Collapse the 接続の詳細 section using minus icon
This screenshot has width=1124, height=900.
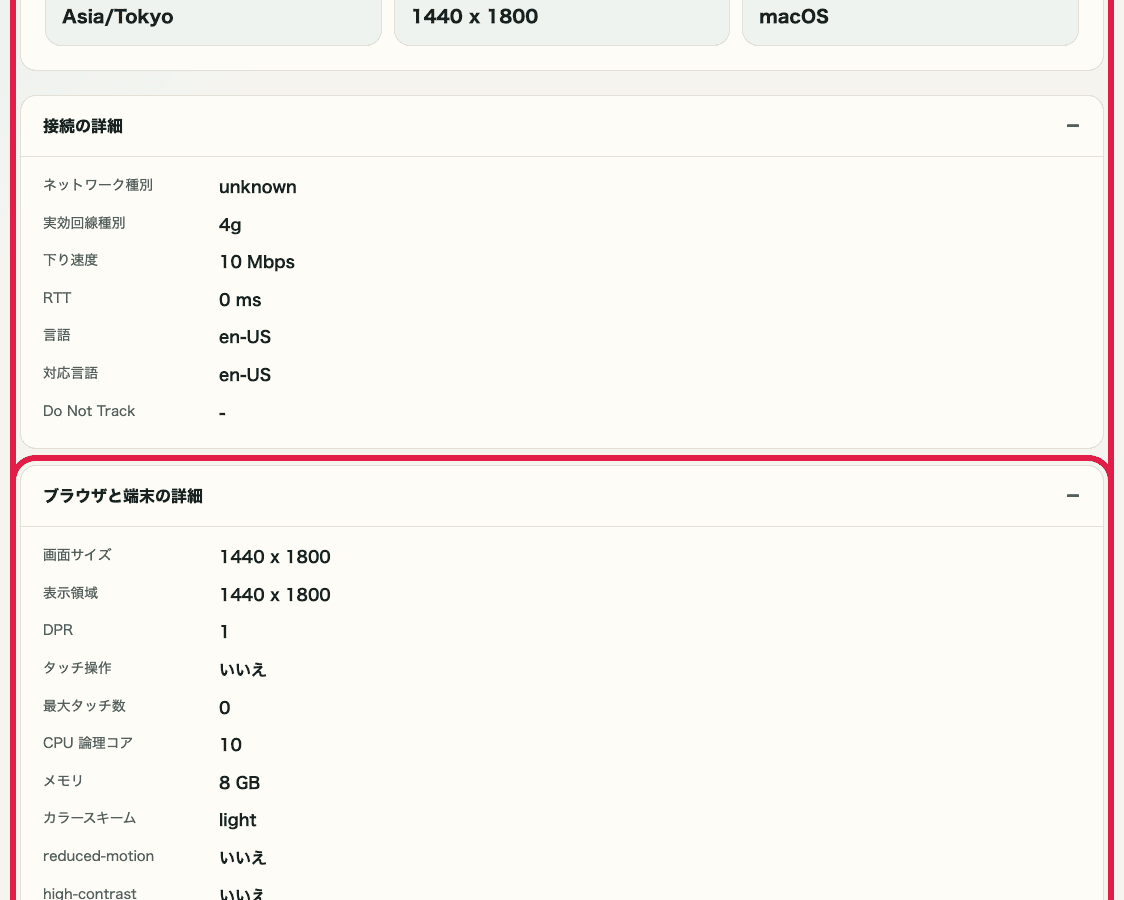pyautogui.click(x=1073, y=126)
